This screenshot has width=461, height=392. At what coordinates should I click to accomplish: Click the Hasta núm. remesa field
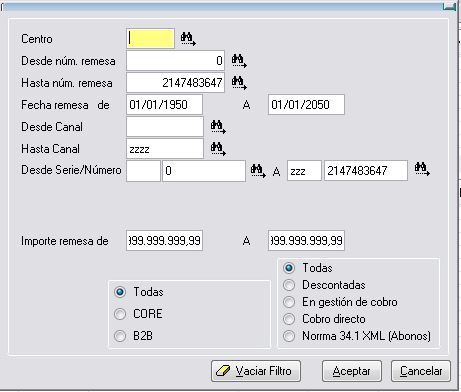pos(176,83)
